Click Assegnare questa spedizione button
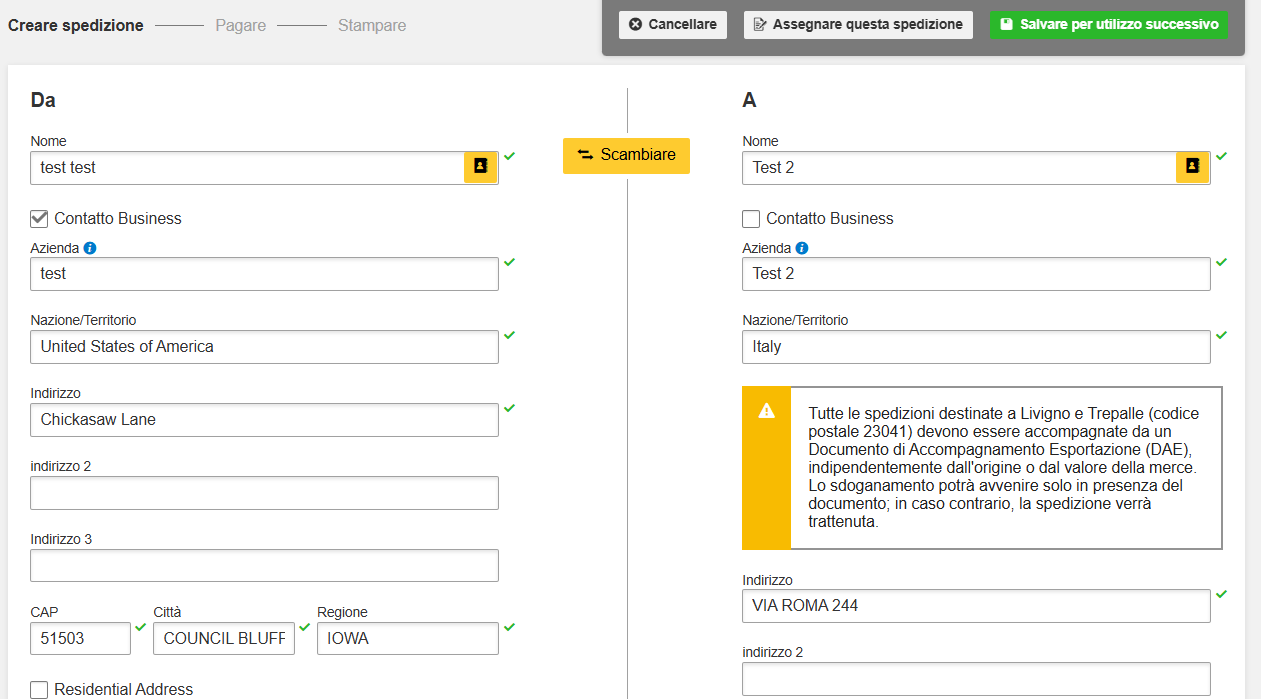Screen dimensions: 1261x699 click(x=858, y=25)
